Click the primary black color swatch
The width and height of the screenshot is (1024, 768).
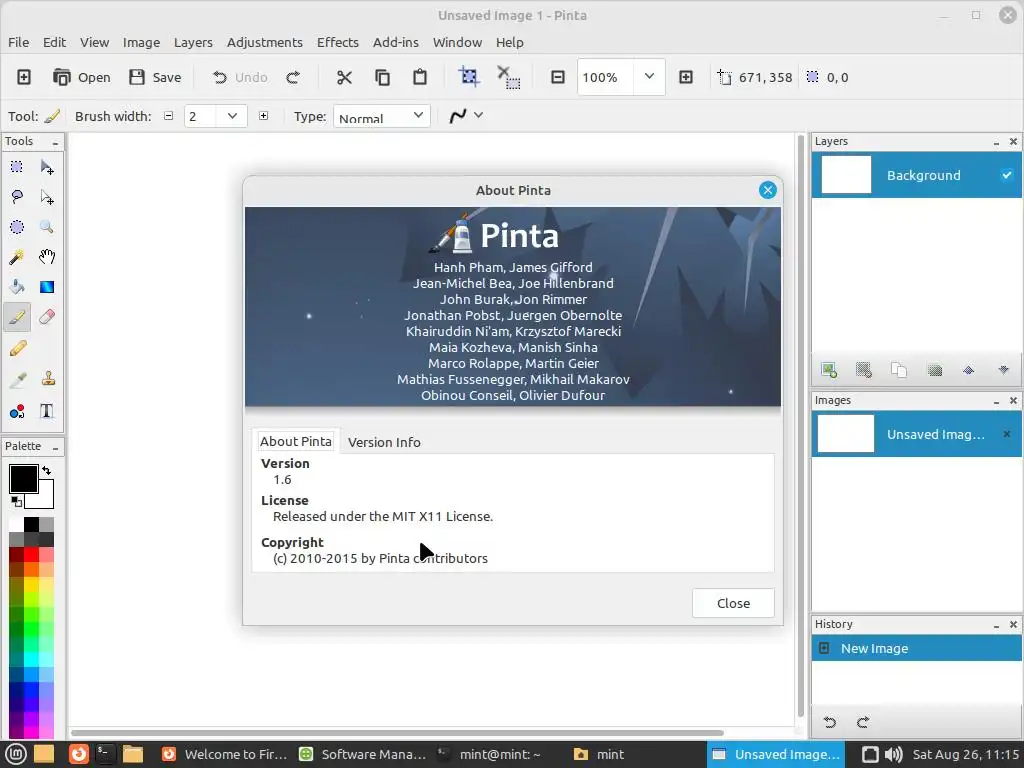(23, 479)
